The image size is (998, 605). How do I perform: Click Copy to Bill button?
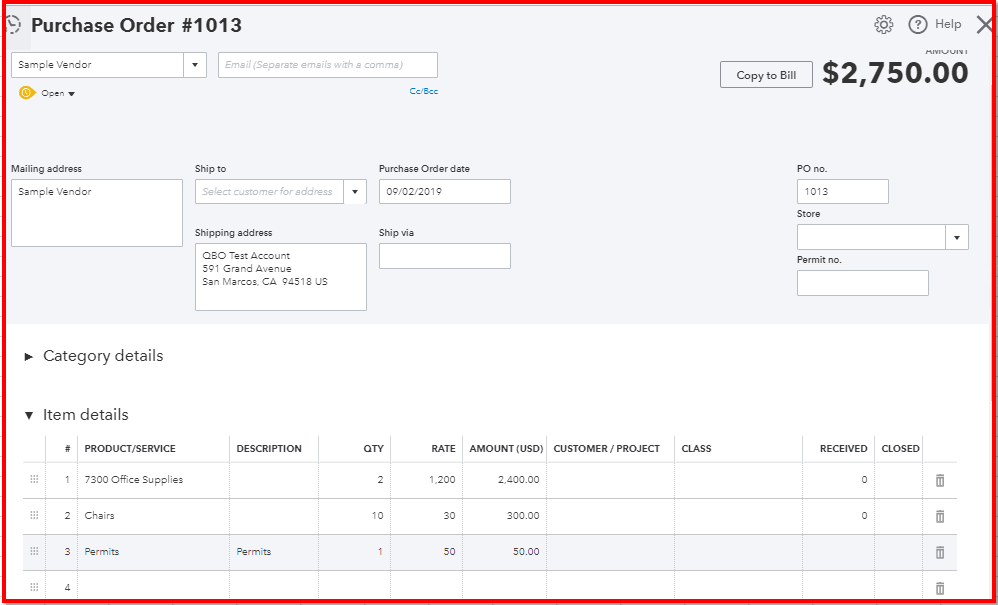click(766, 75)
